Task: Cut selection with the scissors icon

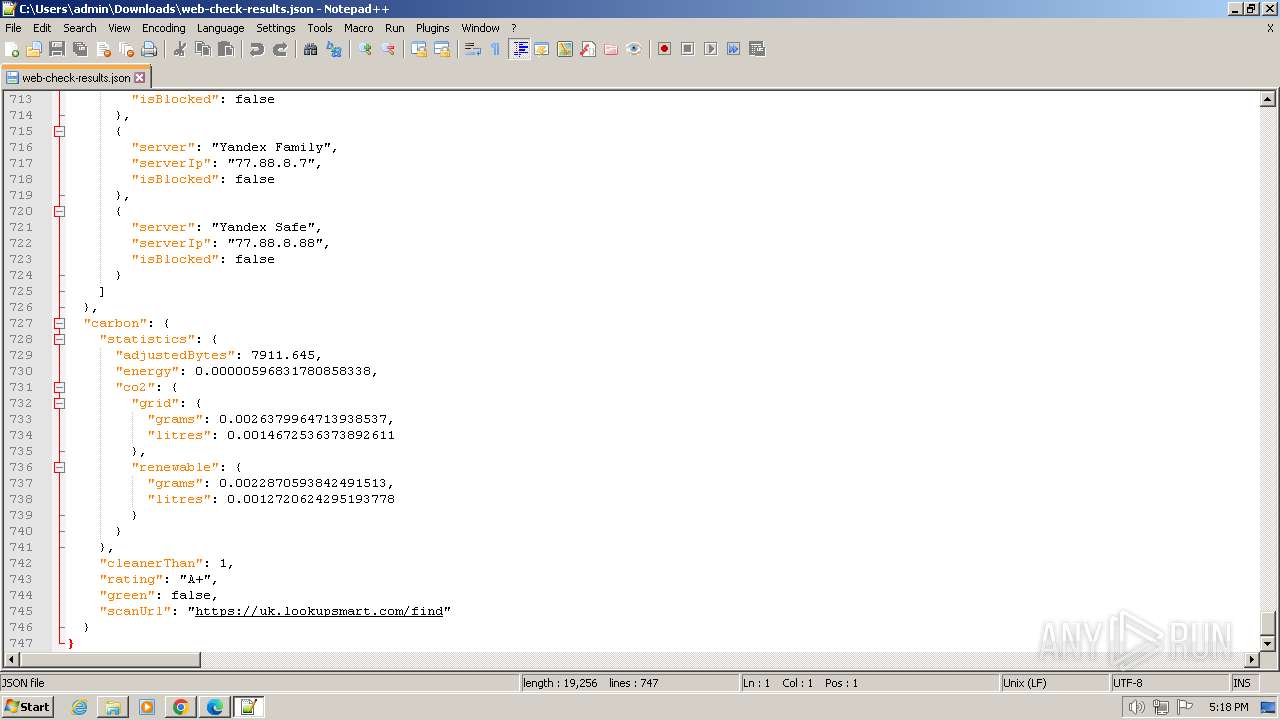Action: [x=180, y=49]
